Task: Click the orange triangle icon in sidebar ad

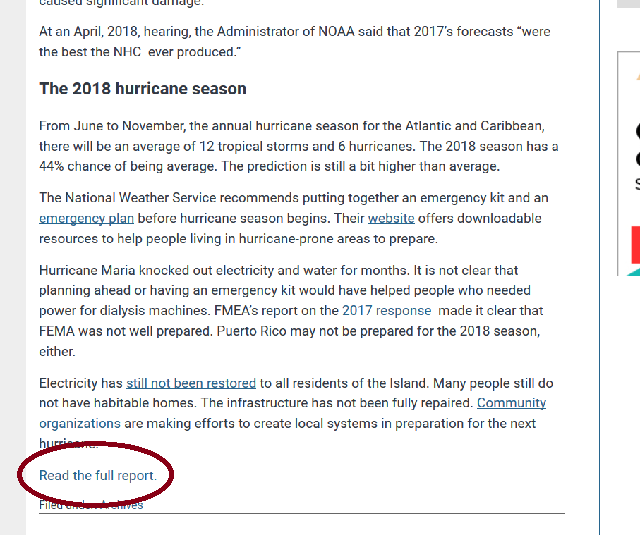Action: (638, 77)
